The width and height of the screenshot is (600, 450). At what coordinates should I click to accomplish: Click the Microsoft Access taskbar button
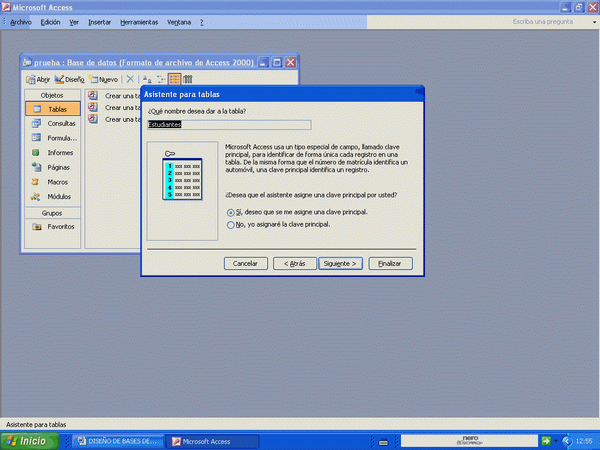[213, 441]
